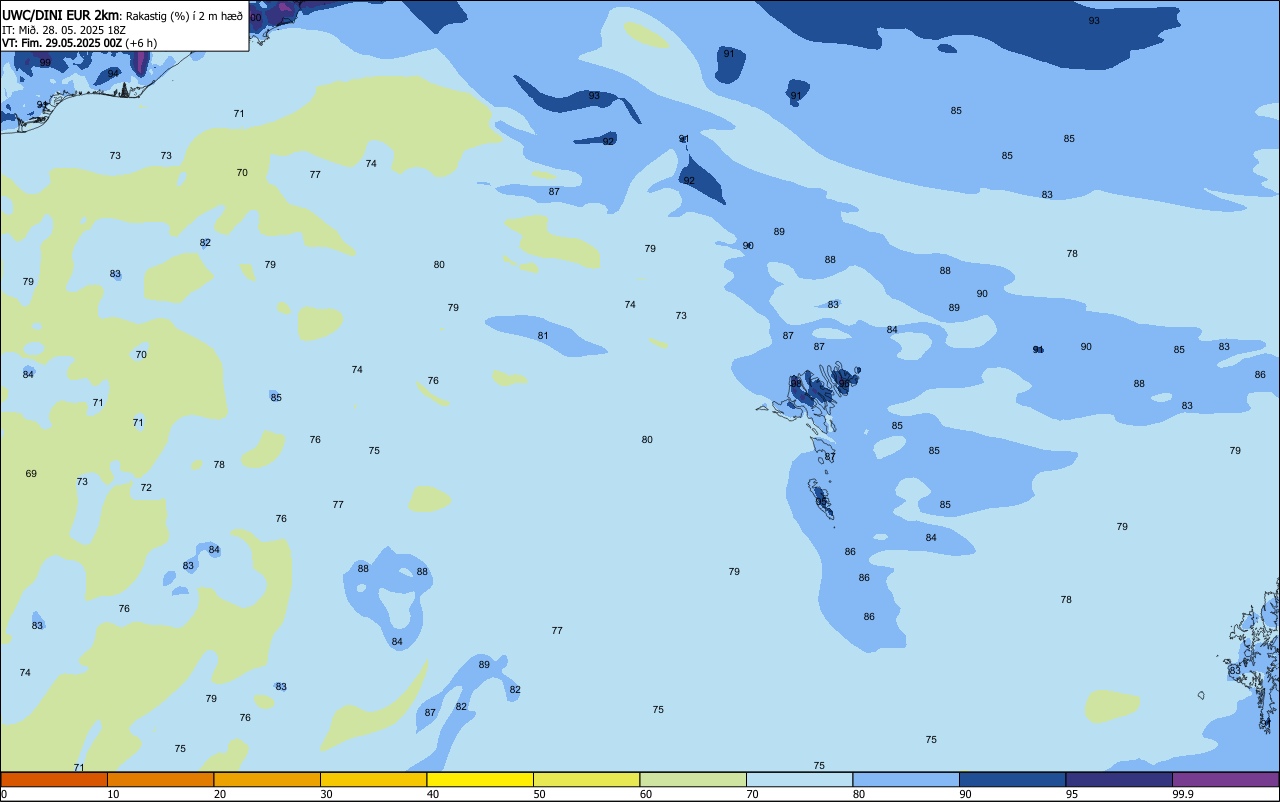Click the humidity value '69' on the map
The width and height of the screenshot is (1280, 802).
pyautogui.click(x=31, y=474)
